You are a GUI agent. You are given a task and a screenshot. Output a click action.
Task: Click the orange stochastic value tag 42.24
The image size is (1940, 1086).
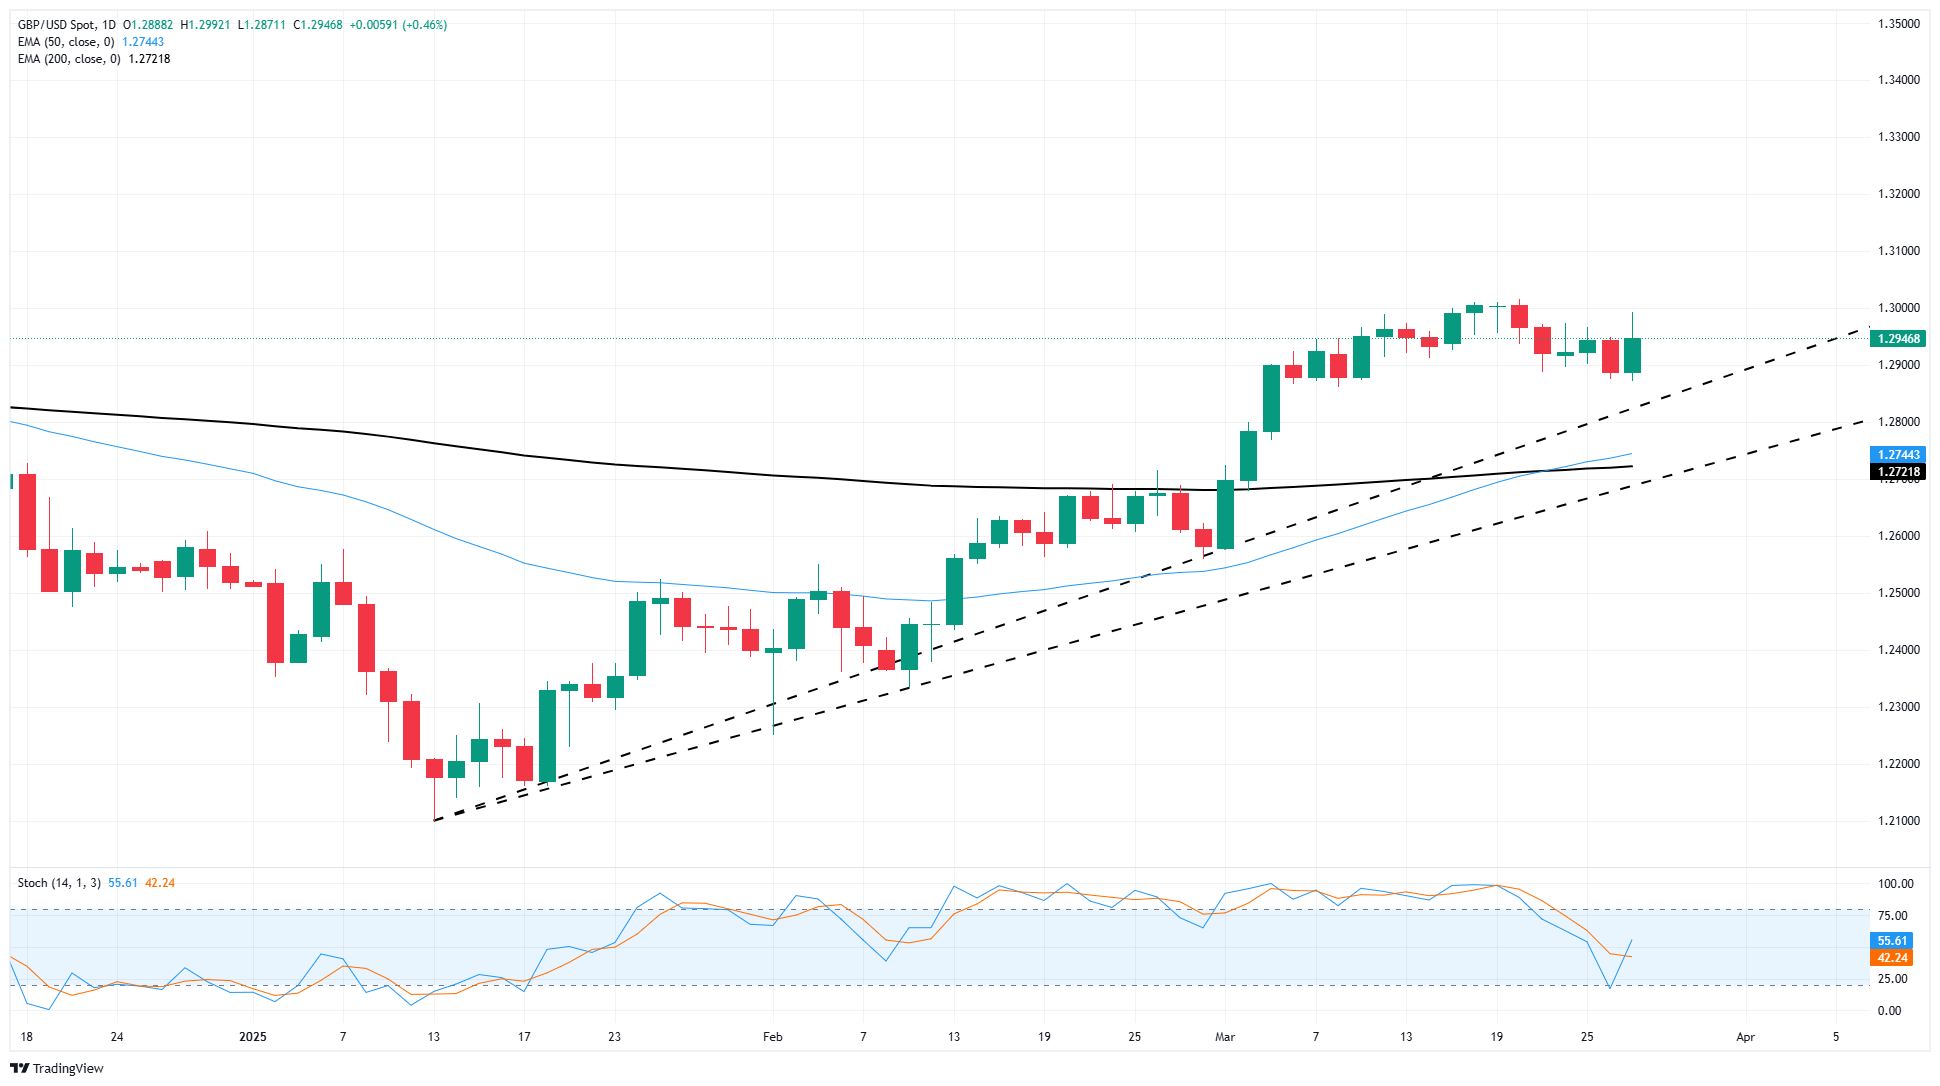(x=1891, y=958)
